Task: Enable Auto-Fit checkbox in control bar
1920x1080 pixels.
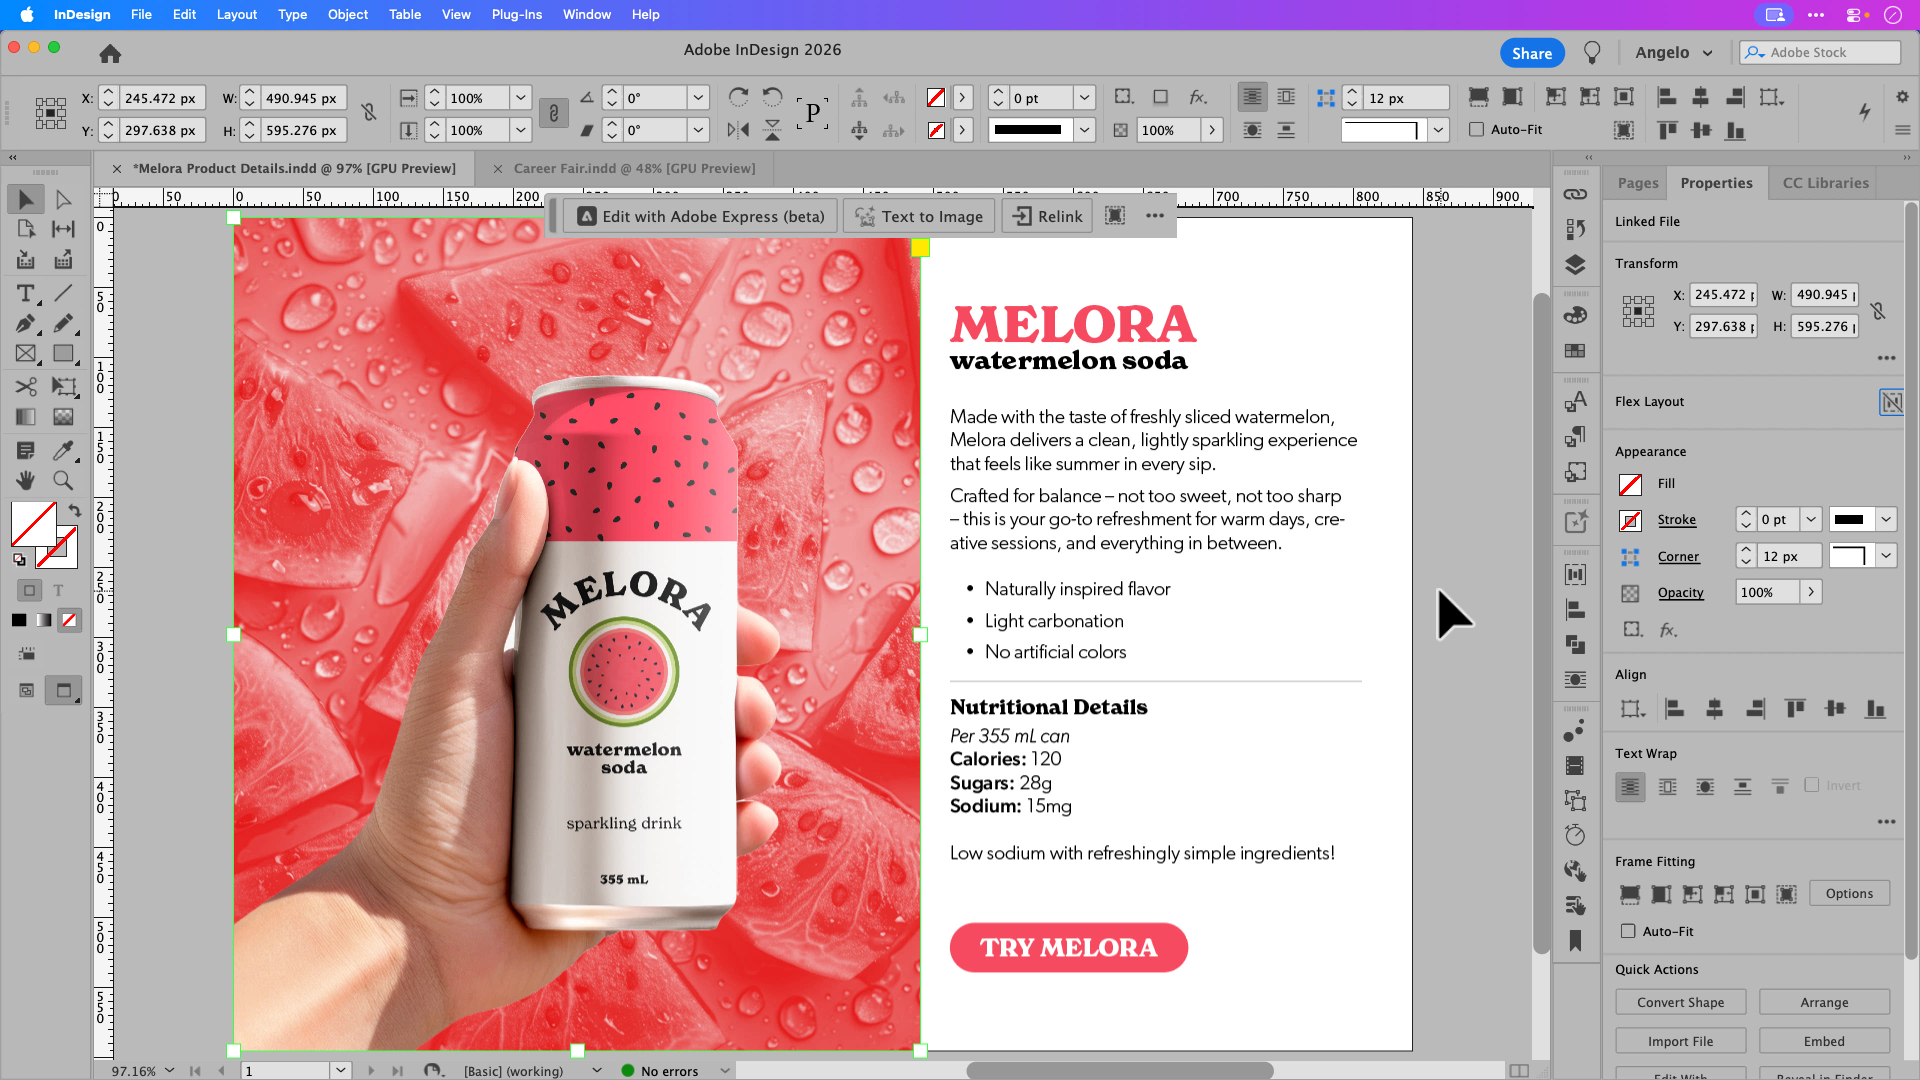Action: (x=1476, y=129)
